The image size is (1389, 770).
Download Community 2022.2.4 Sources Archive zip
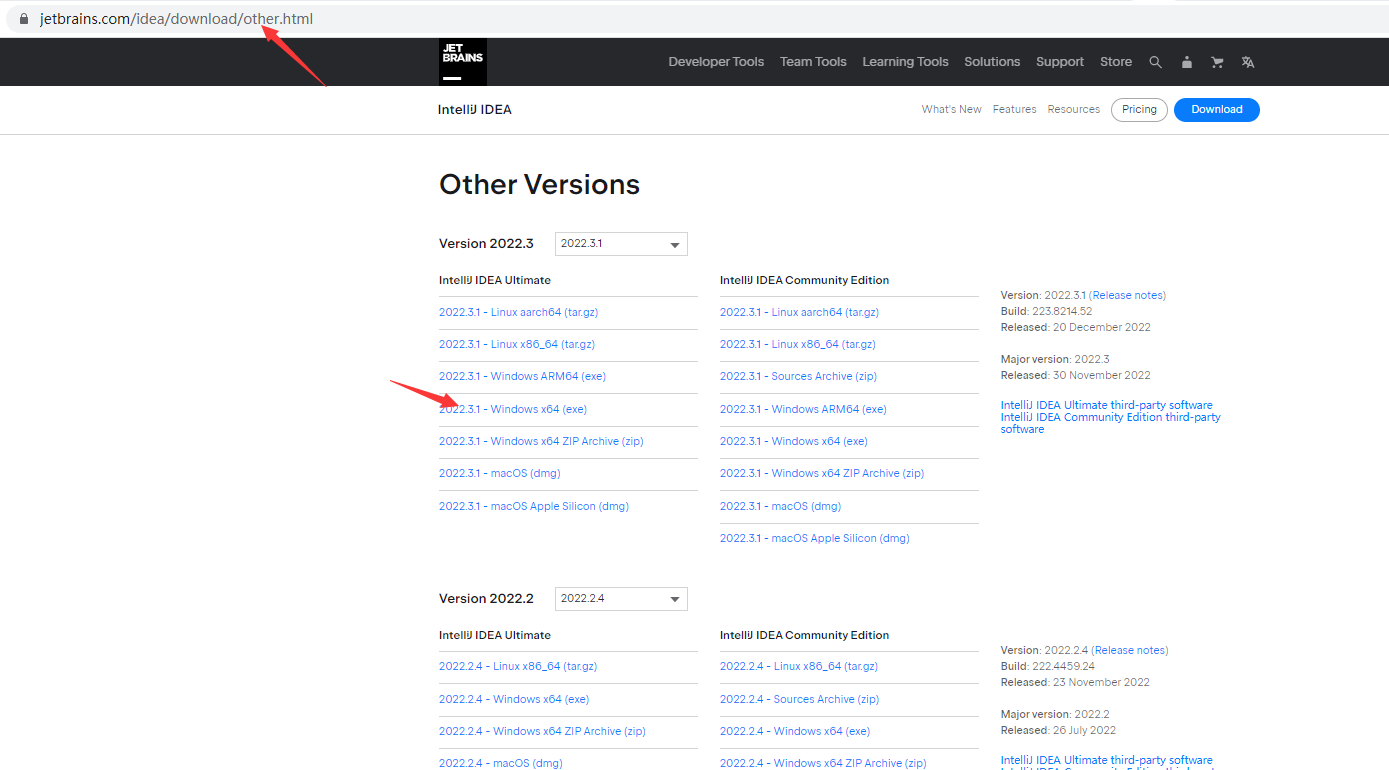pyautogui.click(x=800, y=699)
